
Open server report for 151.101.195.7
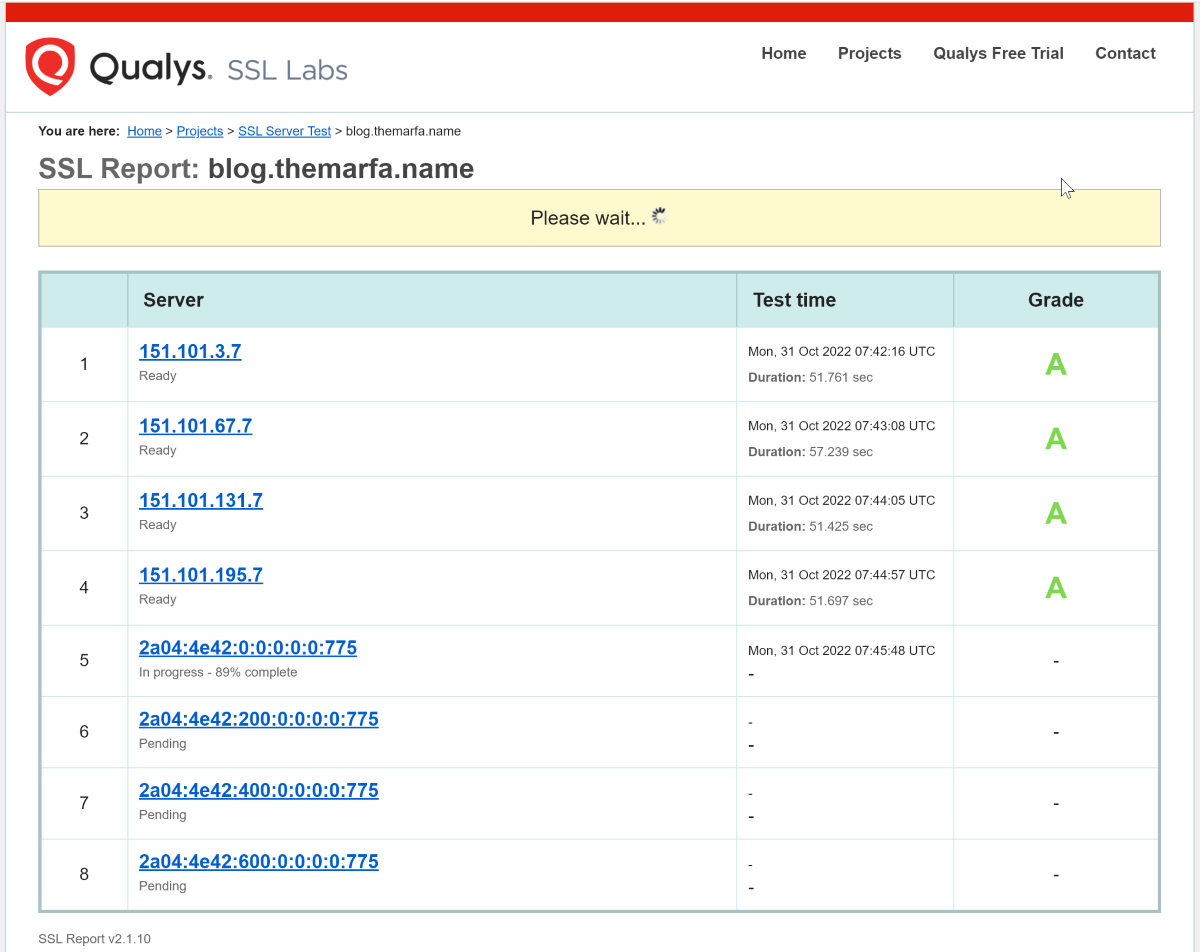201,575
